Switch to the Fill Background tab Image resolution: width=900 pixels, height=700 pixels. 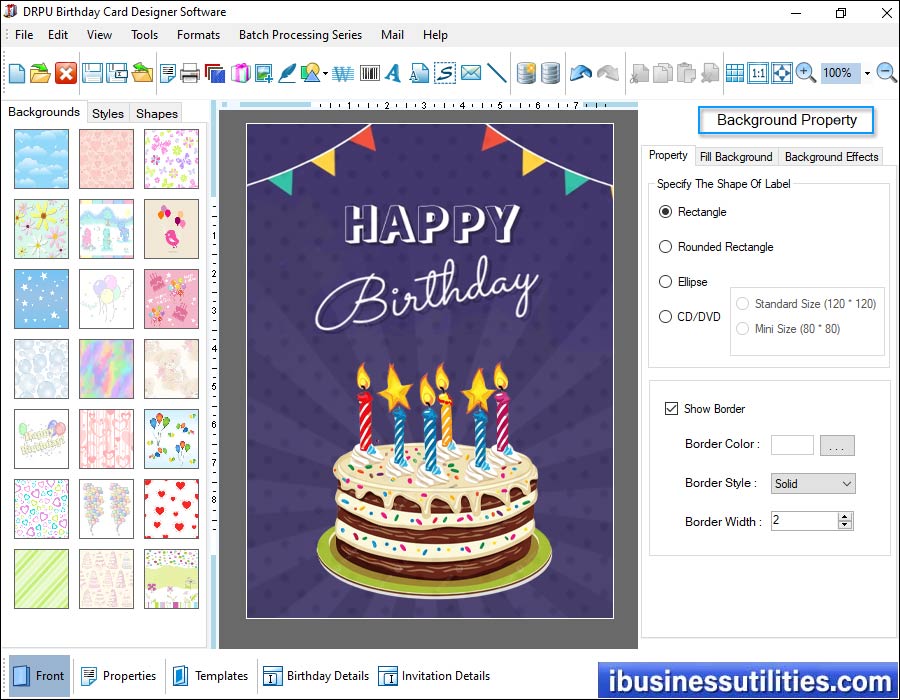[736, 157]
